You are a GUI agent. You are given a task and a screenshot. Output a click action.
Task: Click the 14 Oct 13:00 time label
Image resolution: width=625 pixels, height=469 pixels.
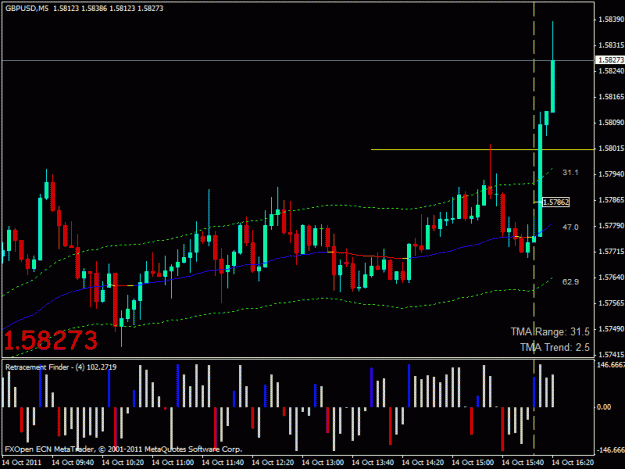[x=322, y=463]
